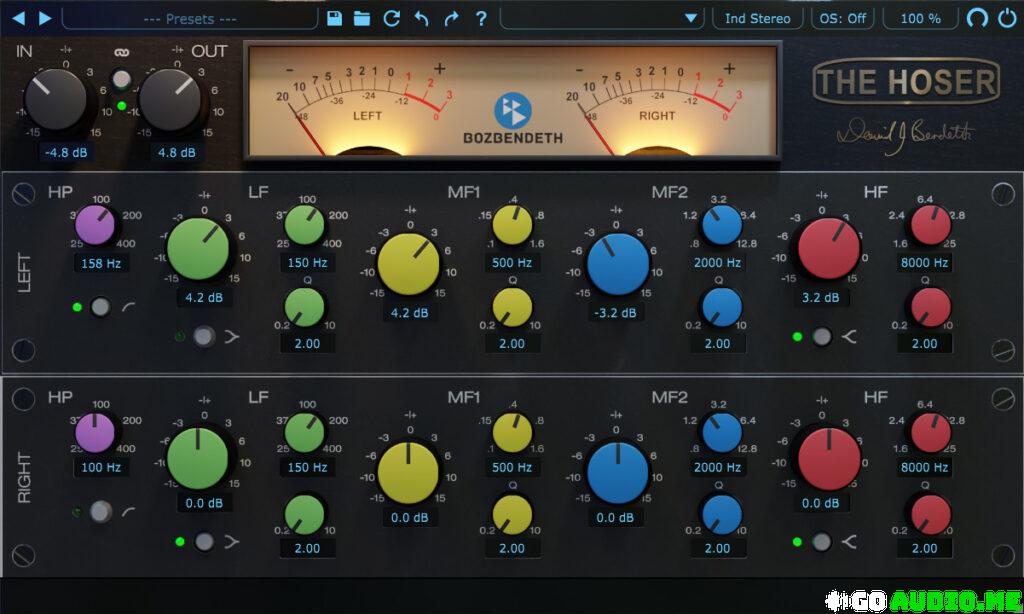1024x614 pixels.
Task: Open the 100 % scale selector
Action: (920, 19)
